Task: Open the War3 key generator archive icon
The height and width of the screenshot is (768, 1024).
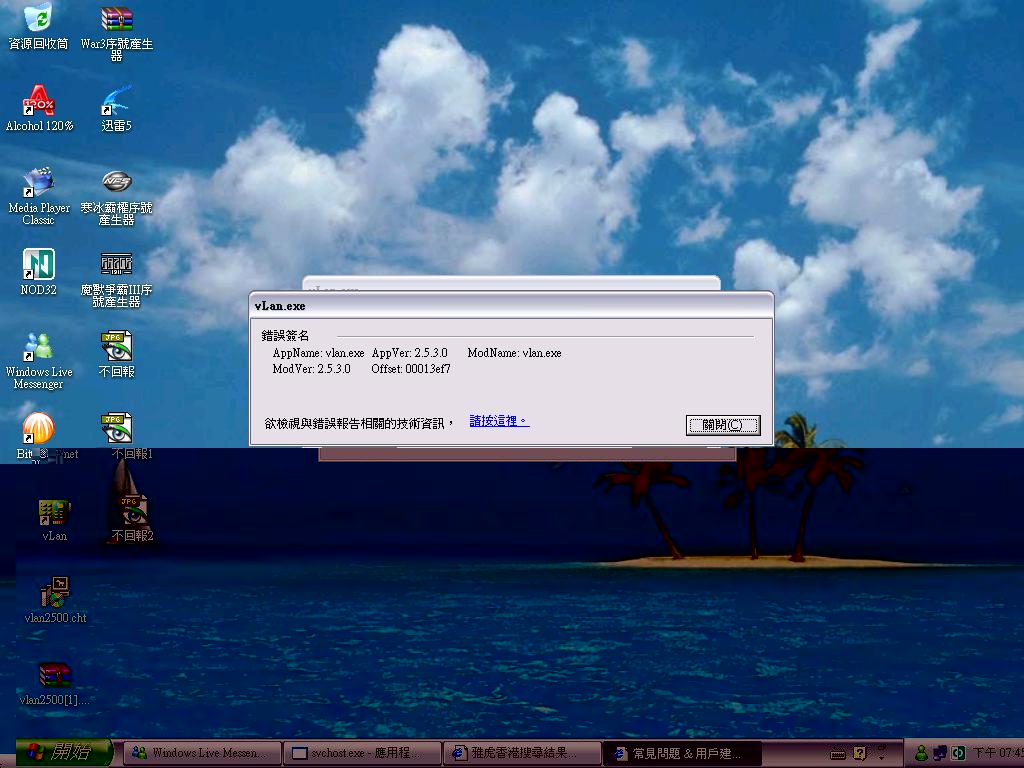Action: click(117, 19)
